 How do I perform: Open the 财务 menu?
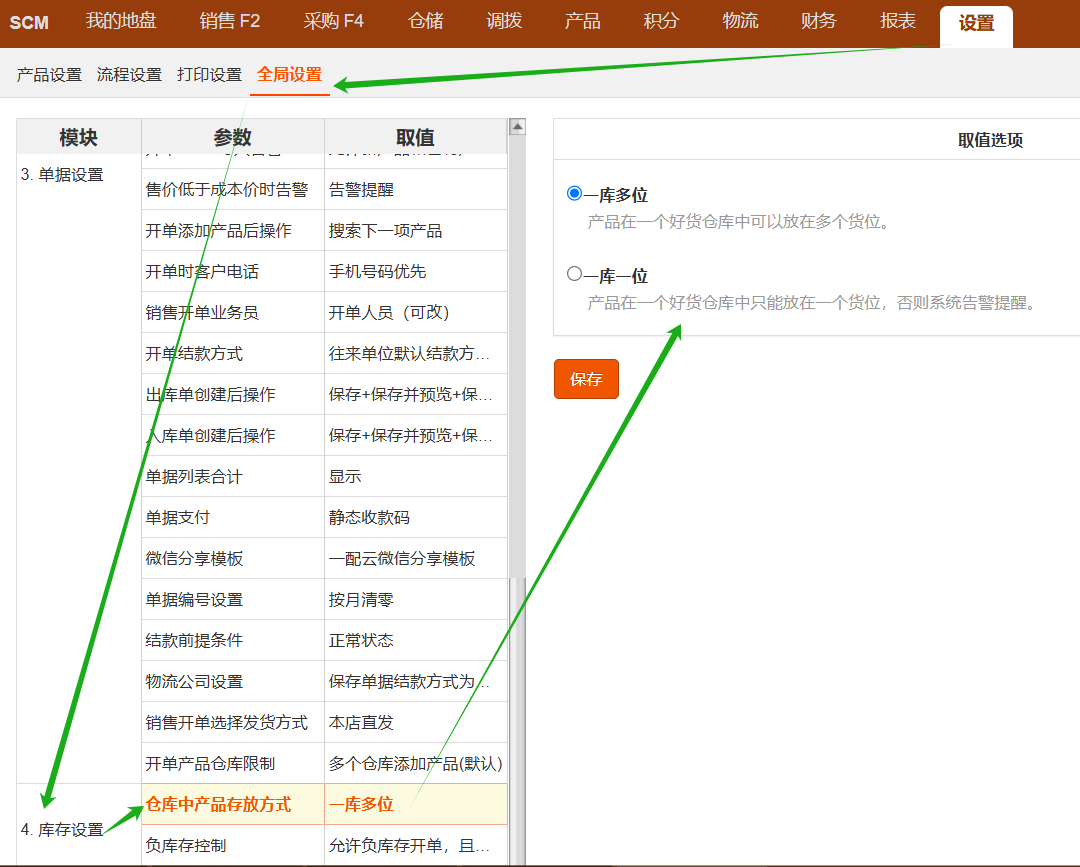click(818, 21)
